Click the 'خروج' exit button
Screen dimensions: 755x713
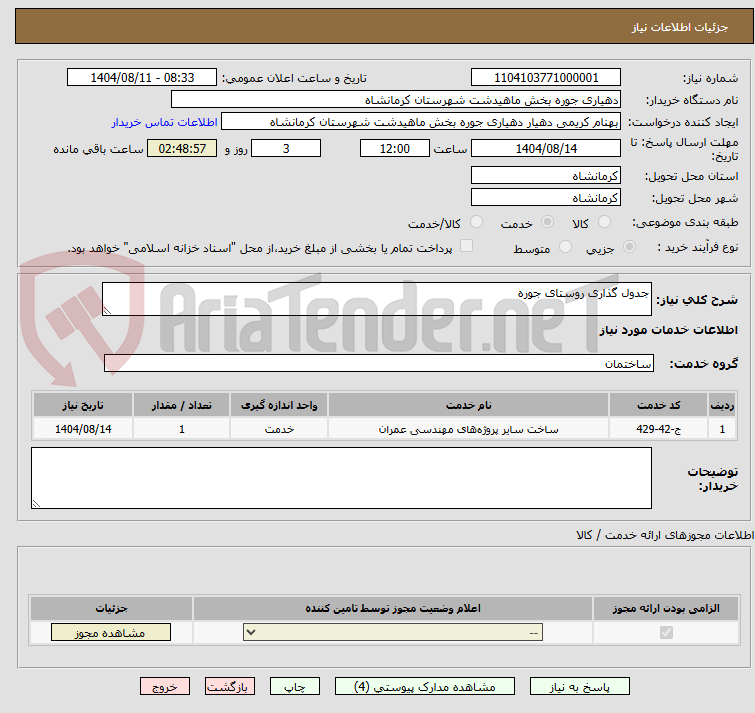click(x=165, y=687)
